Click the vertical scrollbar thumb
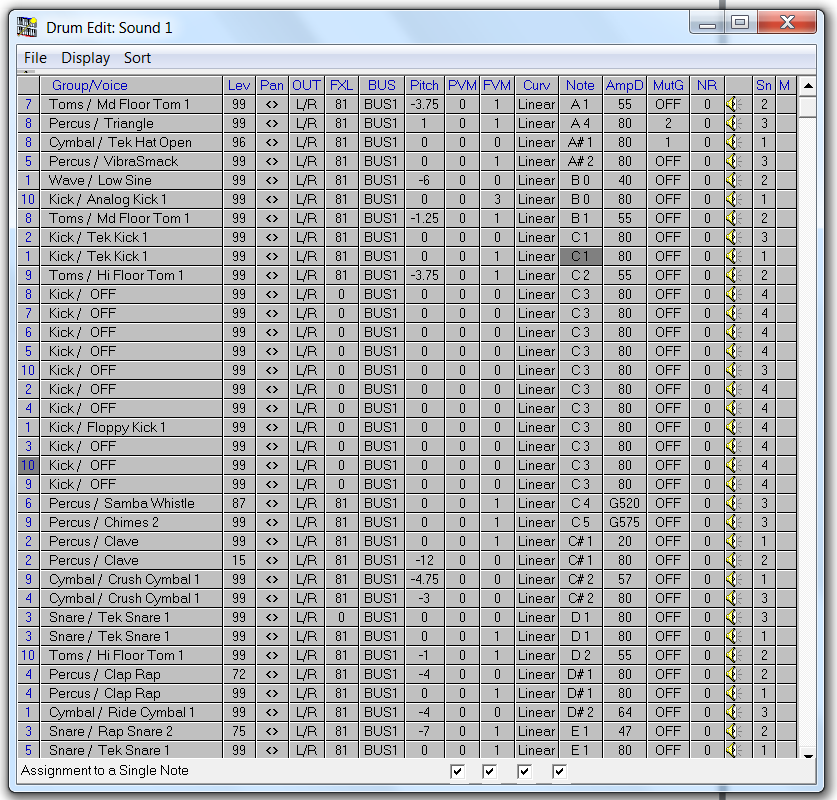This screenshot has height=800, width=837. point(808,106)
